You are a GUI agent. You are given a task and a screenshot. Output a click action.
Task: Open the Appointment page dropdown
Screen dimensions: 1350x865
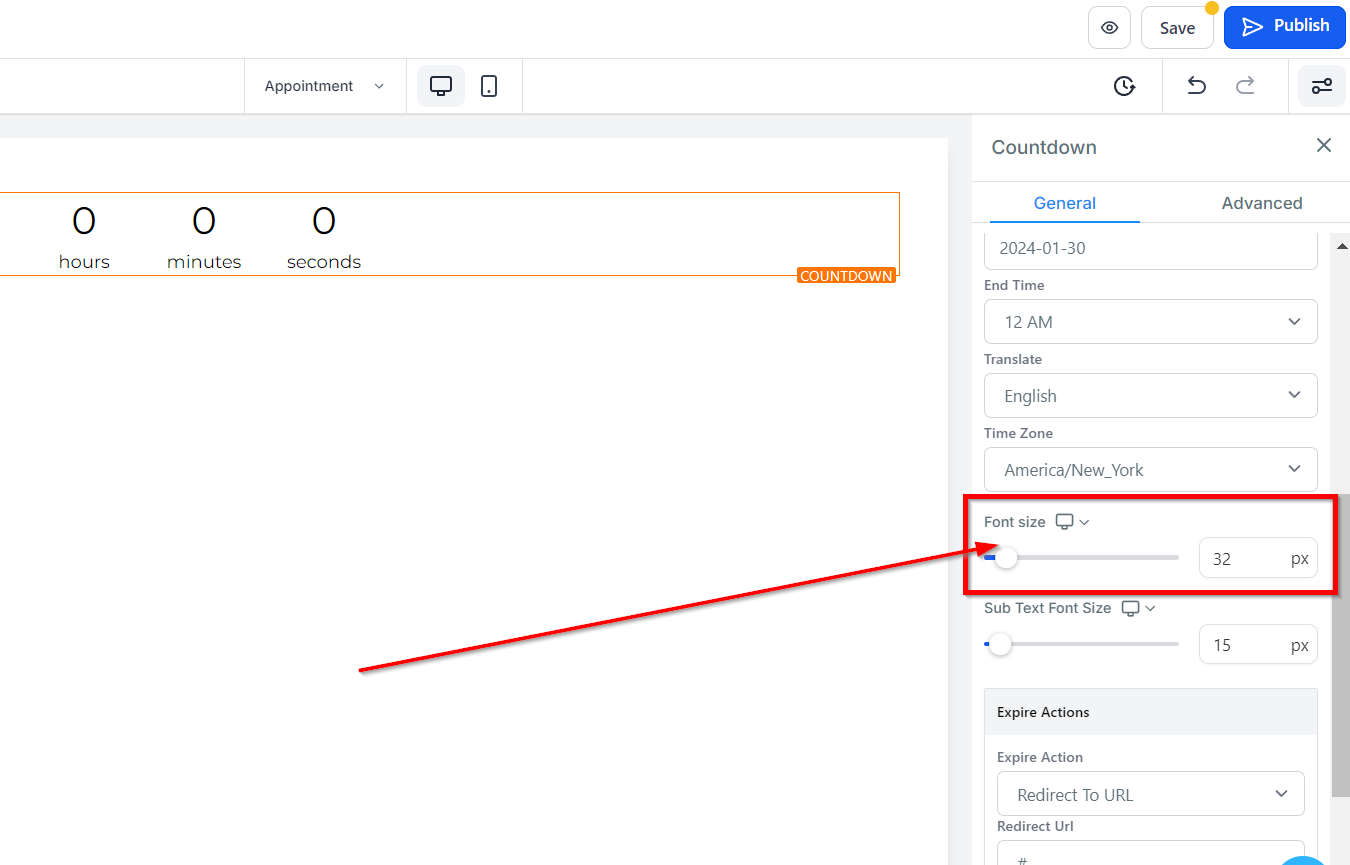click(x=324, y=86)
